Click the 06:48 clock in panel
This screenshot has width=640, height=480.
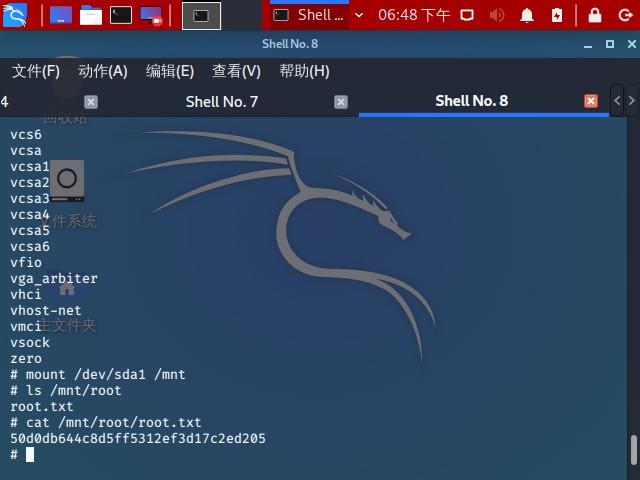click(413, 15)
